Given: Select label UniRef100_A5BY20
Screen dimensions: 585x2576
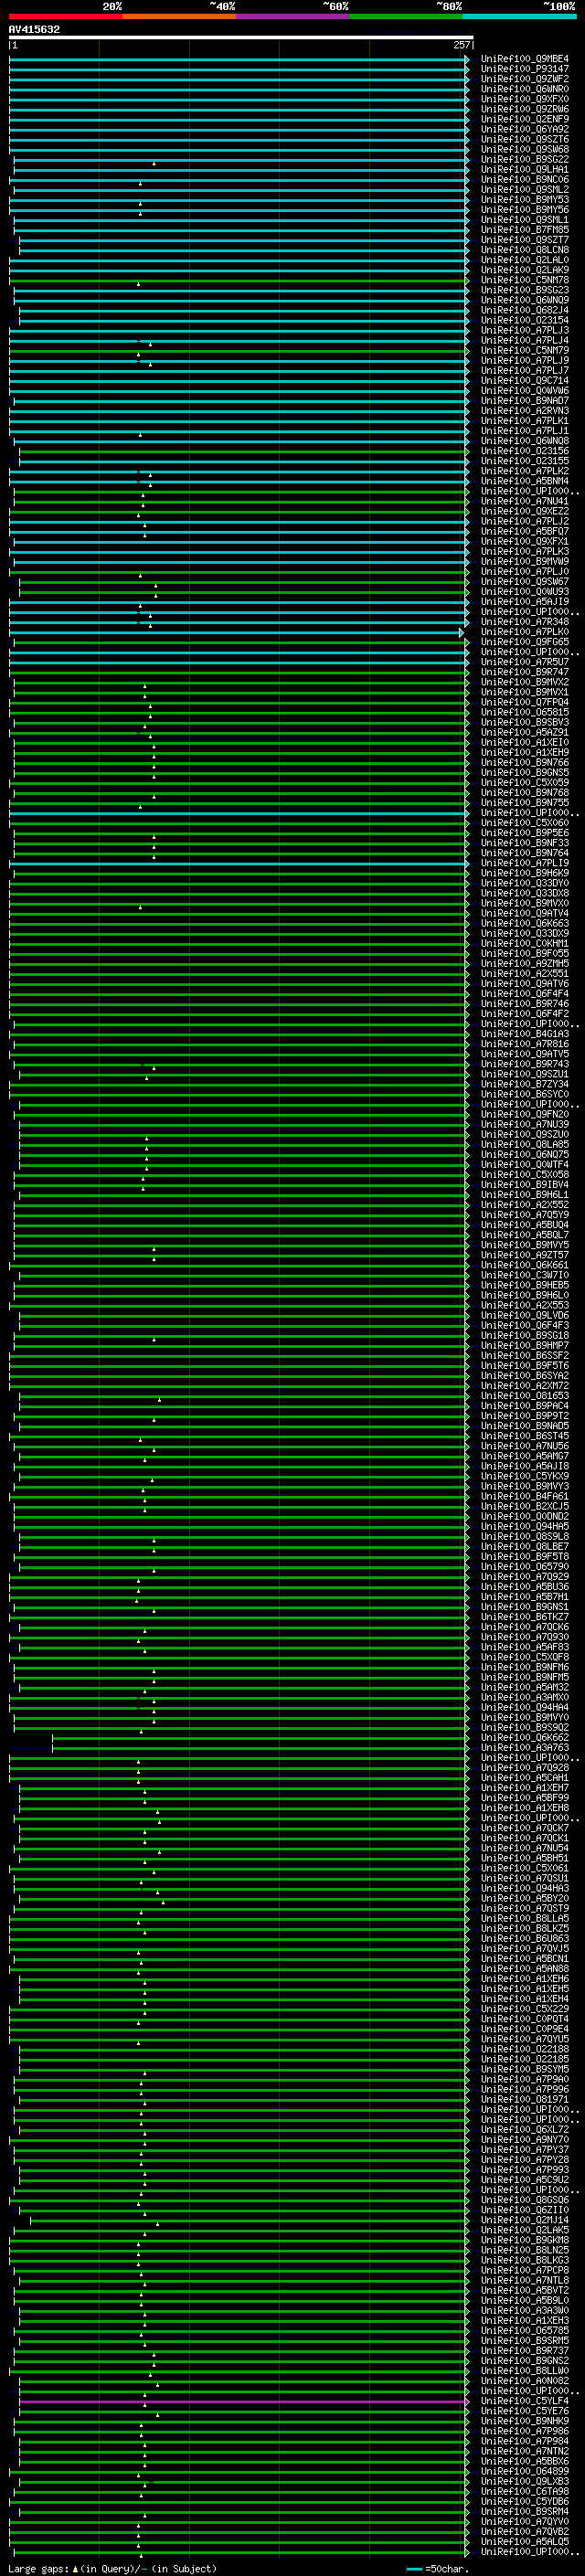Looking at the screenshot, I should point(524,1898).
